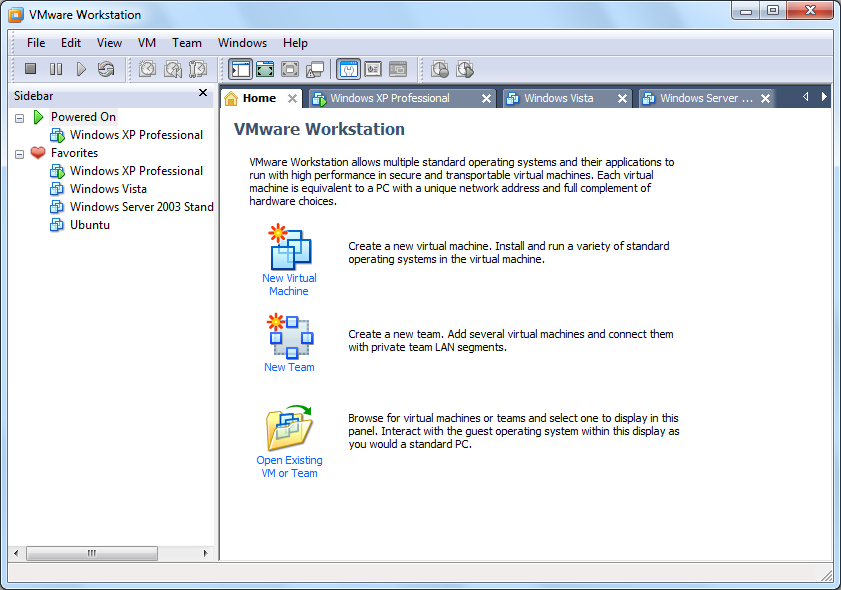This screenshot has height=590, width=841.
Task: Click the sidebar scrollbar left arrow
Action: tap(16, 553)
